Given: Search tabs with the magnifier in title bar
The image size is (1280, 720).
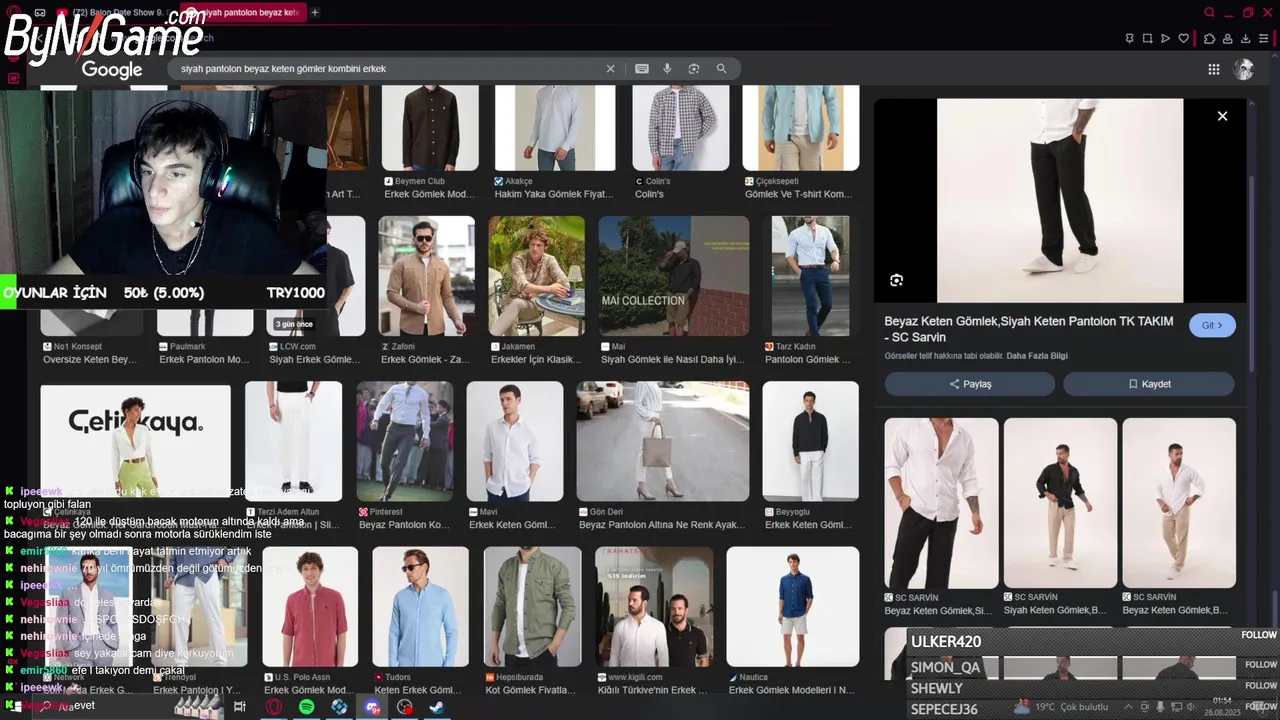Looking at the screenshot, I should [x=1209, y=12].
